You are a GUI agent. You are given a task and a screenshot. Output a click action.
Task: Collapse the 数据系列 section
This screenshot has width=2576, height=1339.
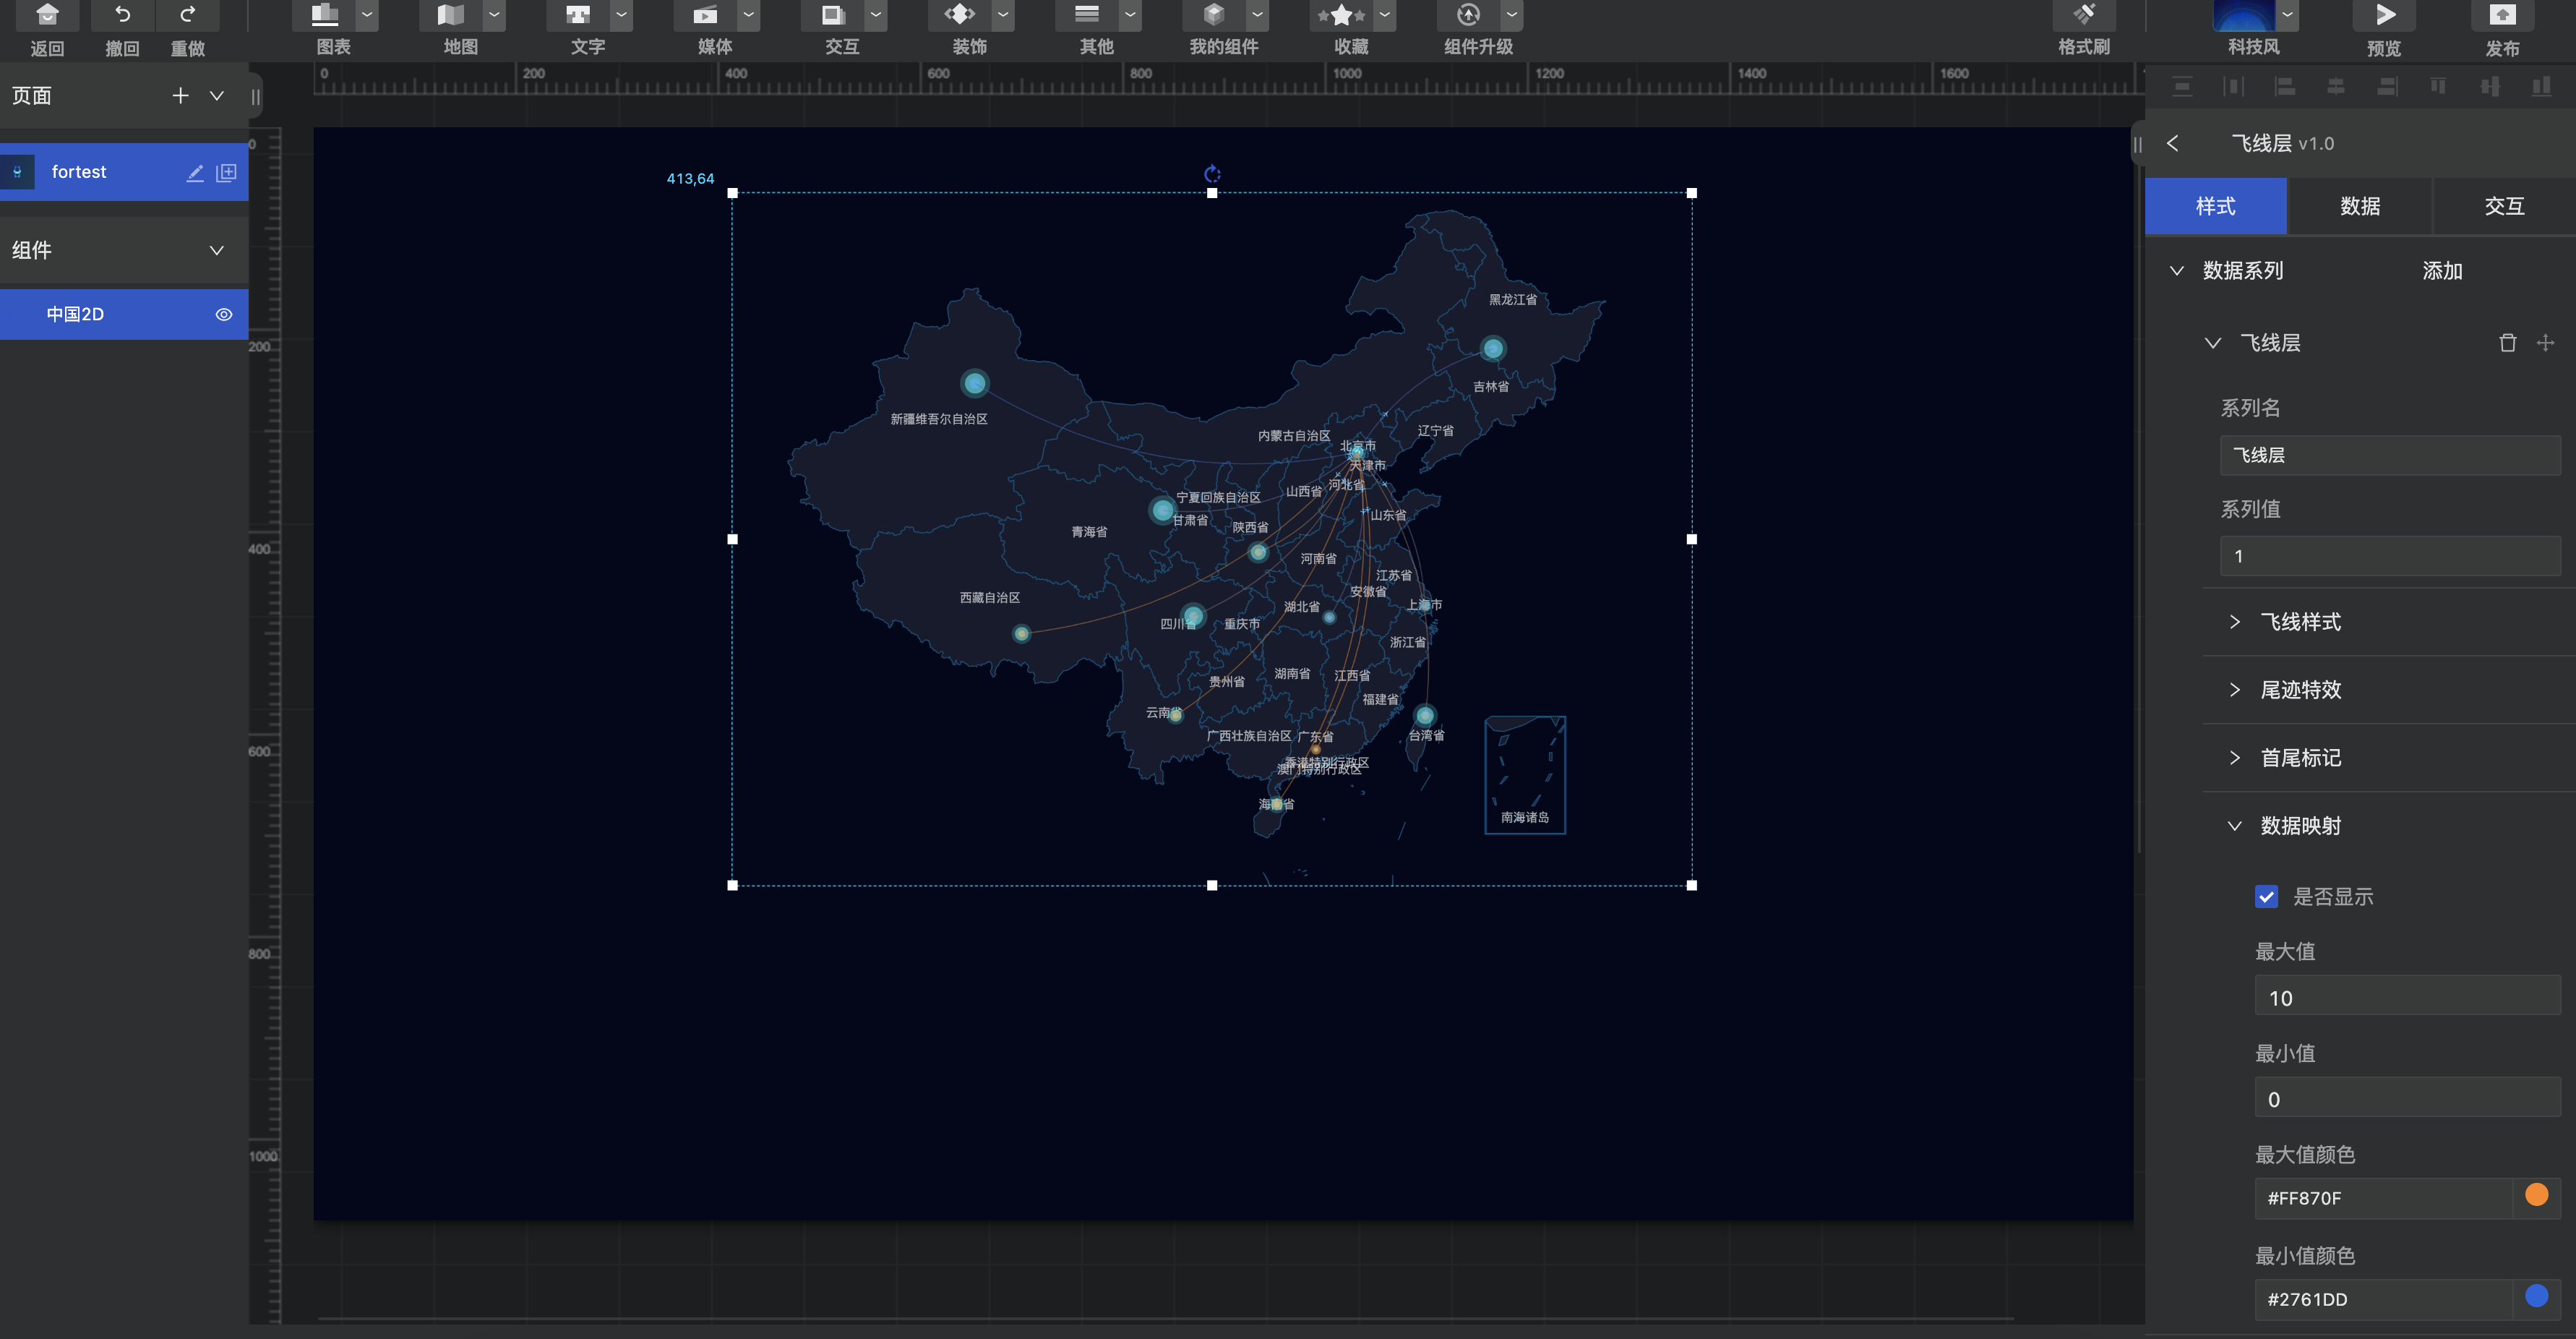pos(2176,271)
